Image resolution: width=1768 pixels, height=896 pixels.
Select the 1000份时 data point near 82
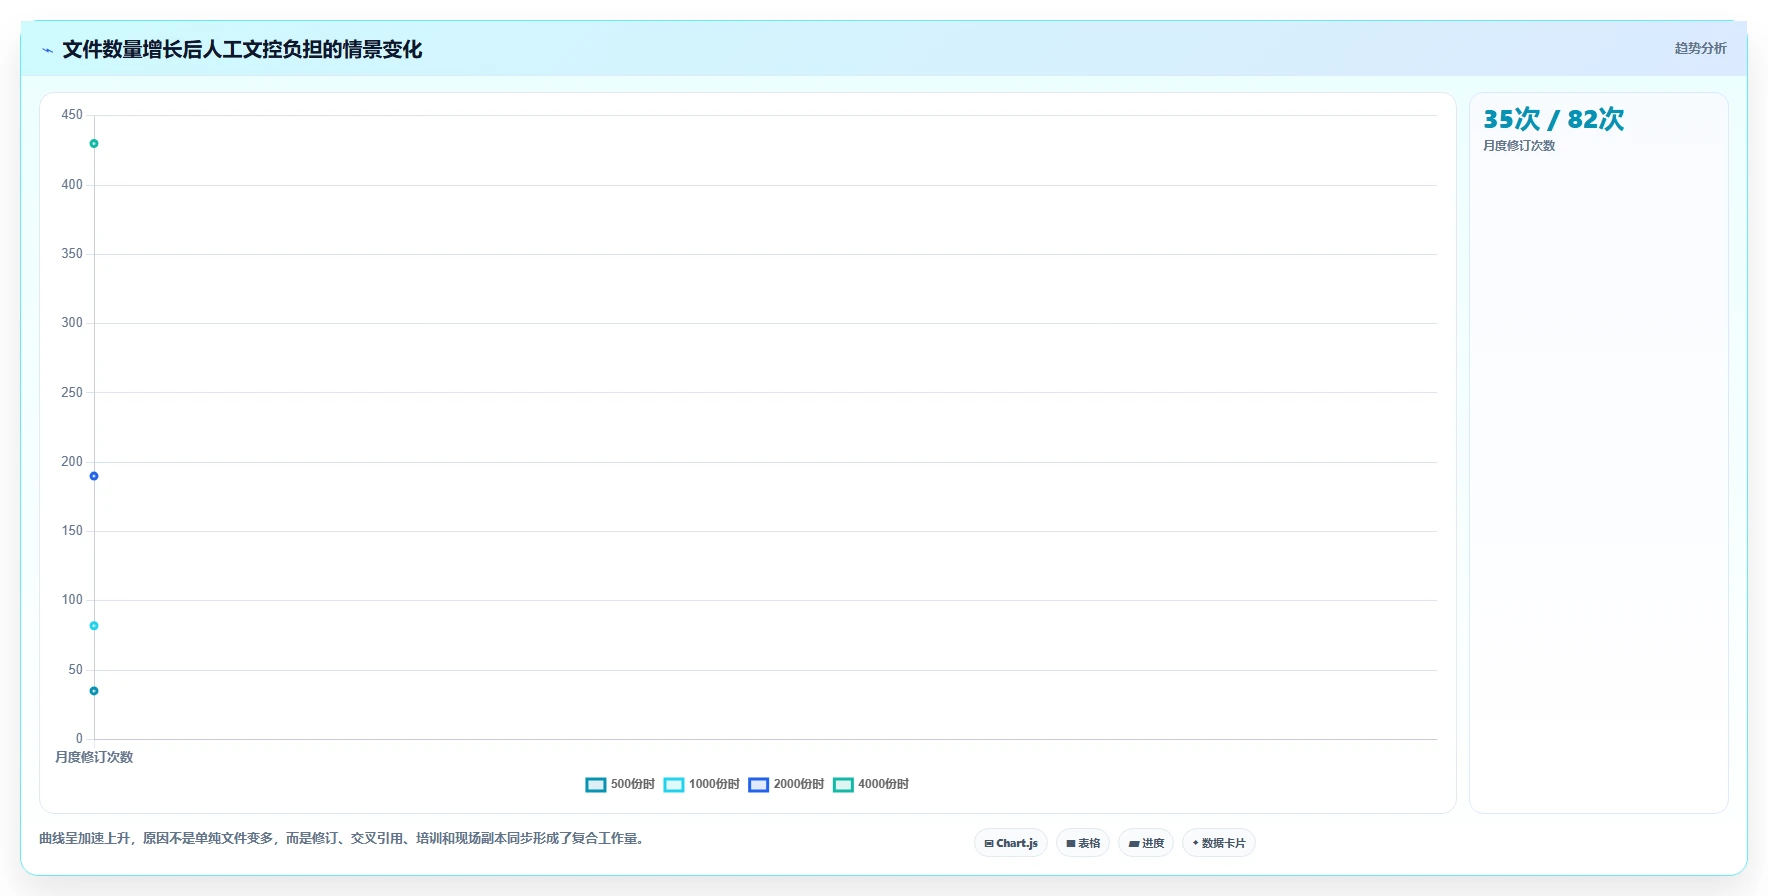click(94, 626)
